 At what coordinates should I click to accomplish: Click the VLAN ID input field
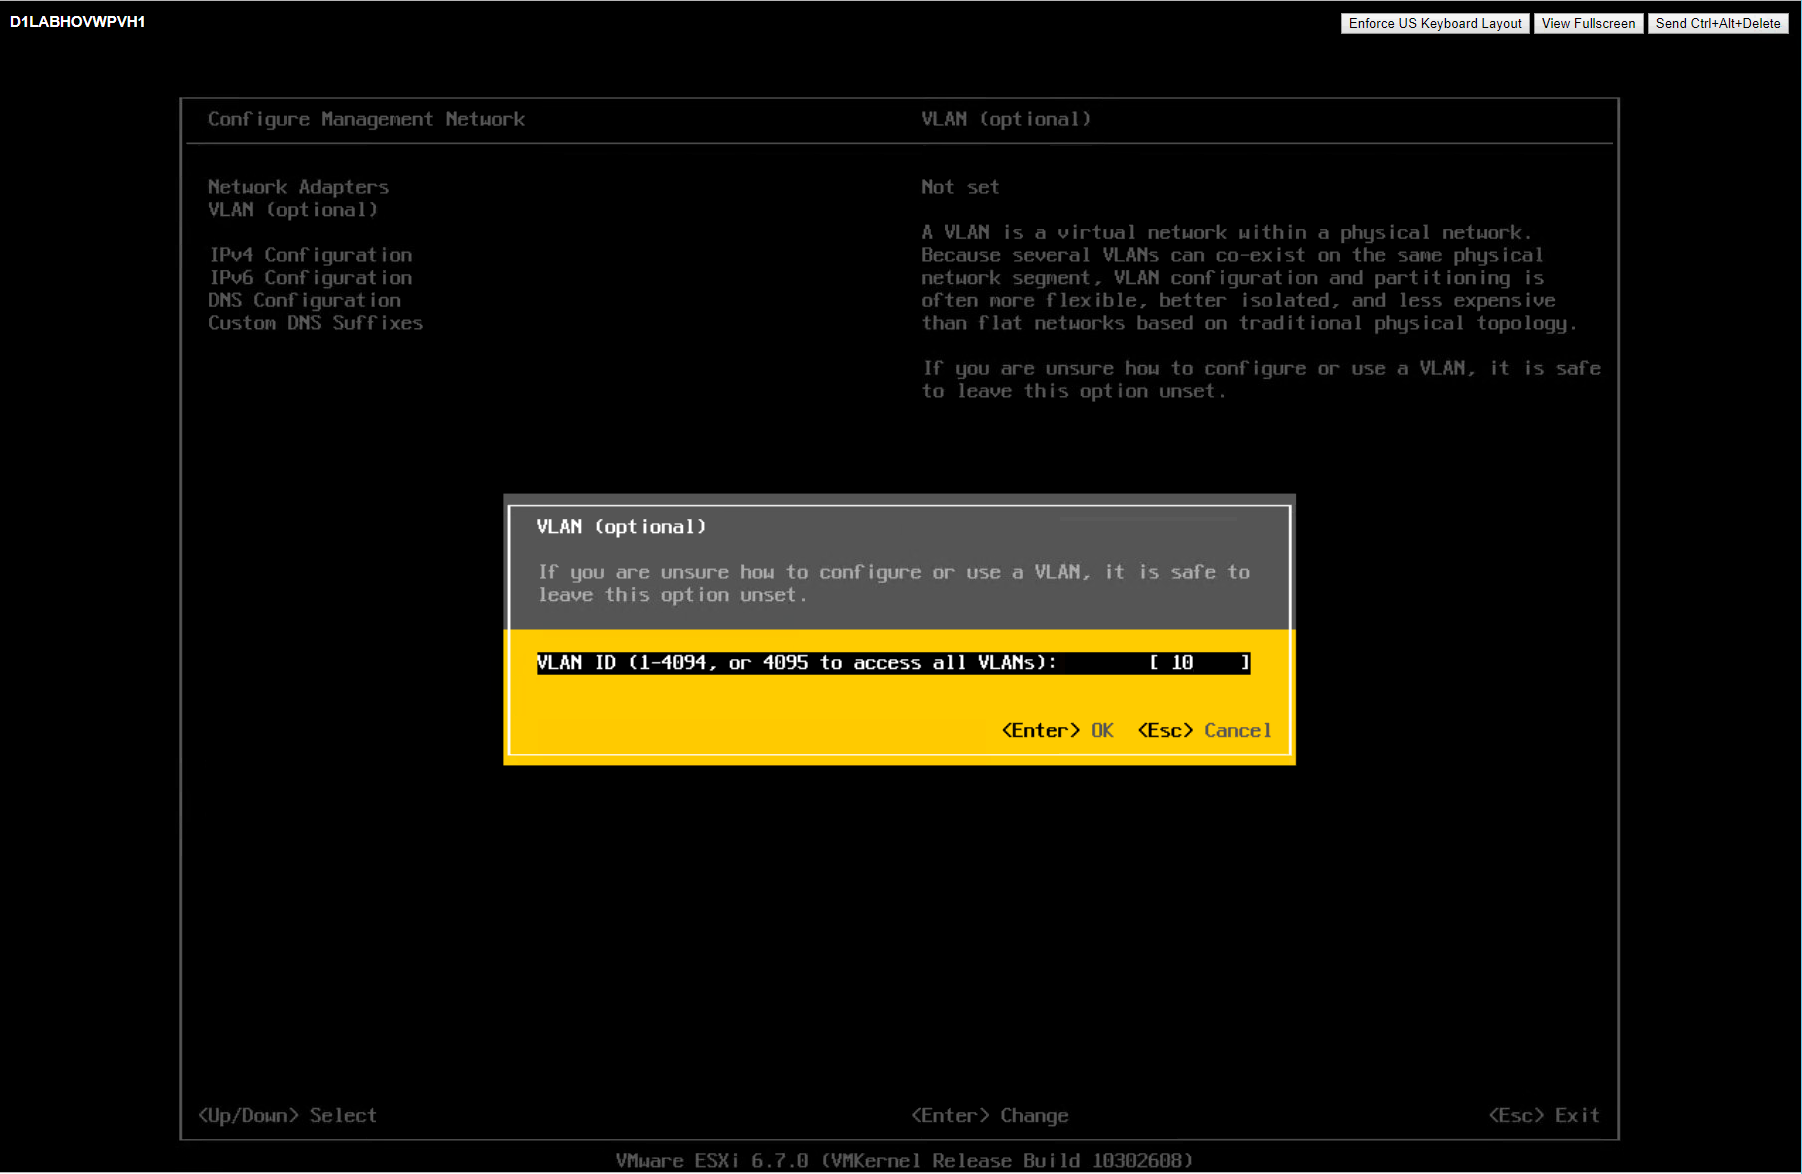click(x=1198, y=662)
